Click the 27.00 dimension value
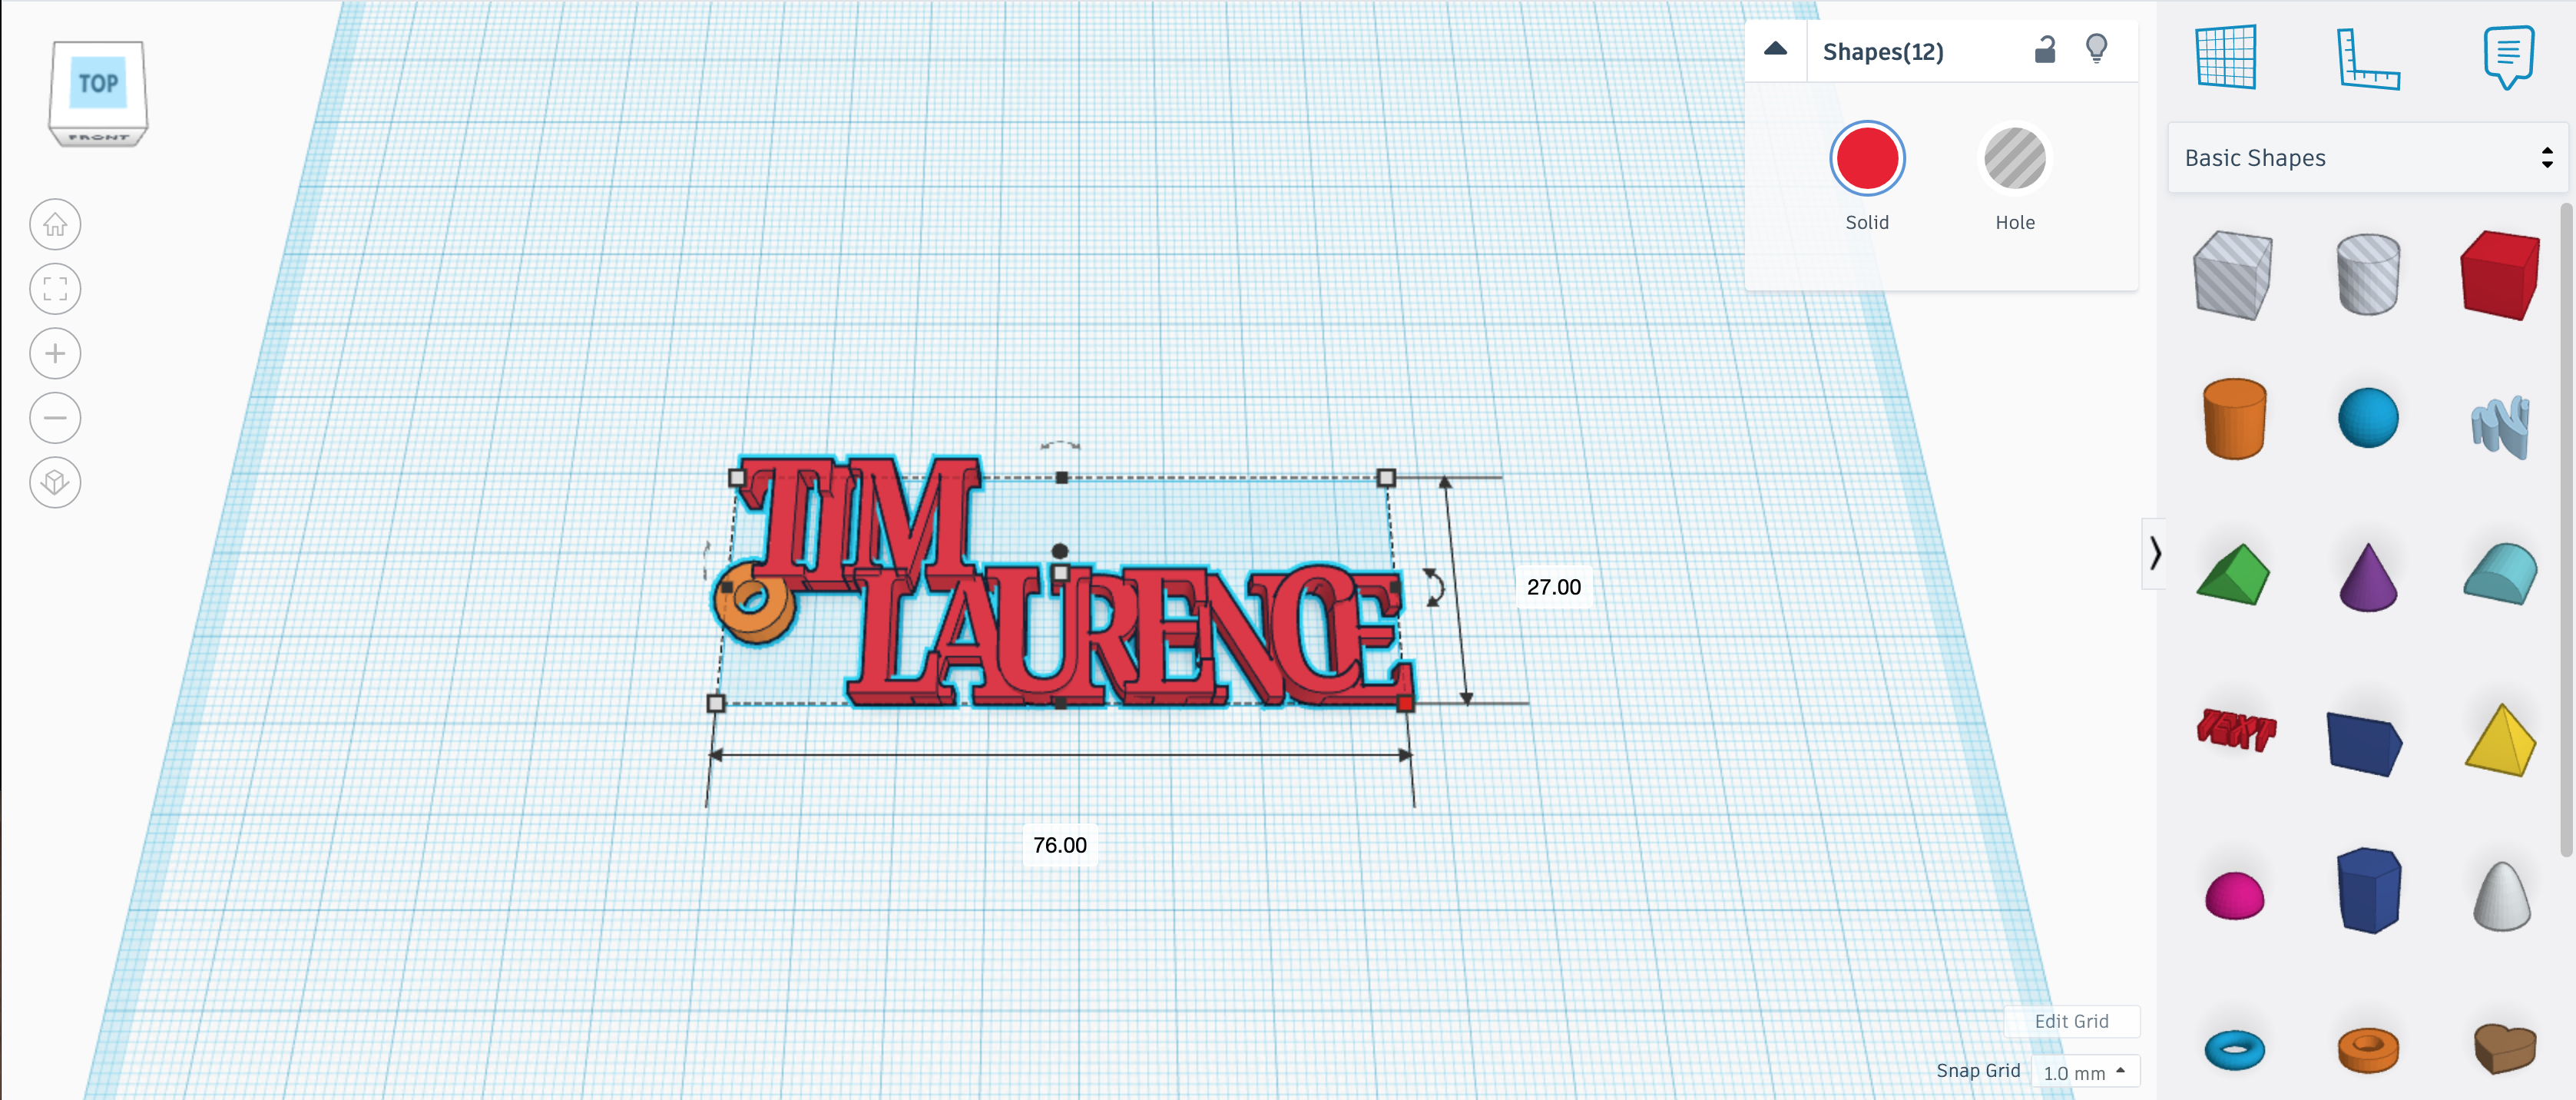 pos(1553,587)
